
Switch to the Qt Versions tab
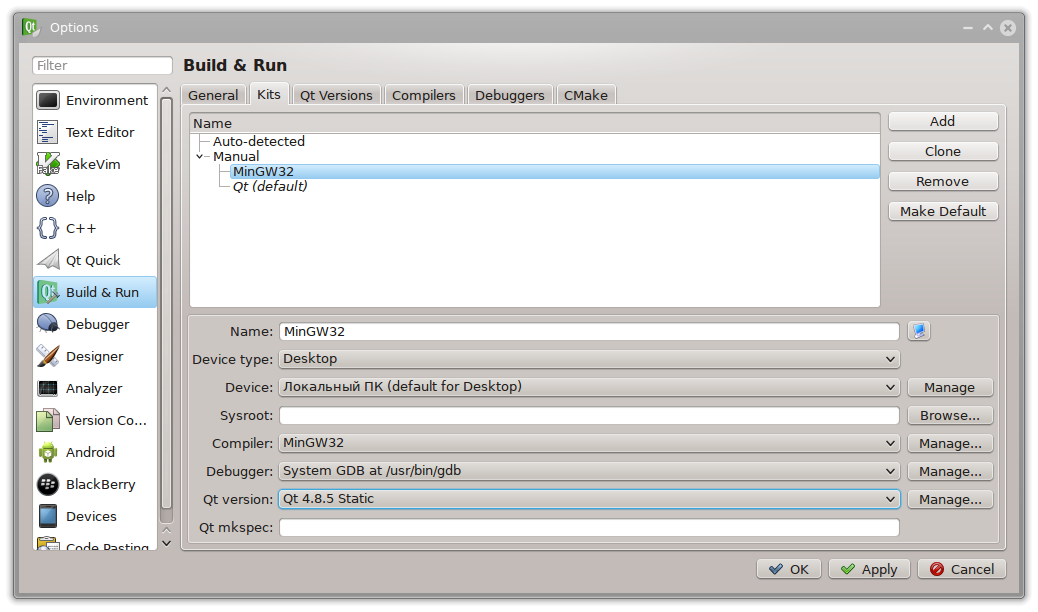tap(336, 95)
